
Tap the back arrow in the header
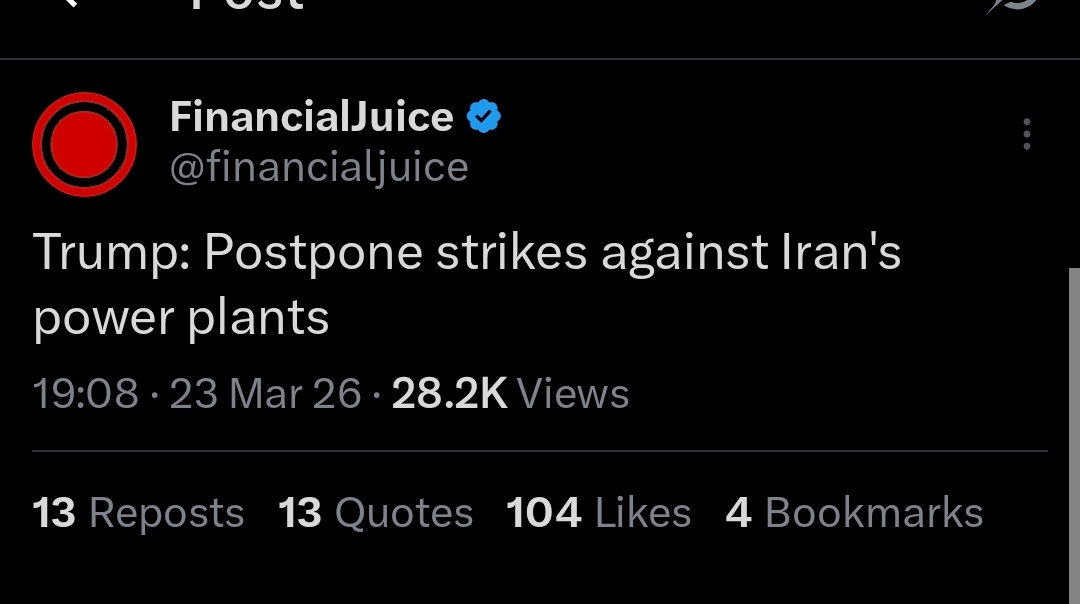click(68, 5)
